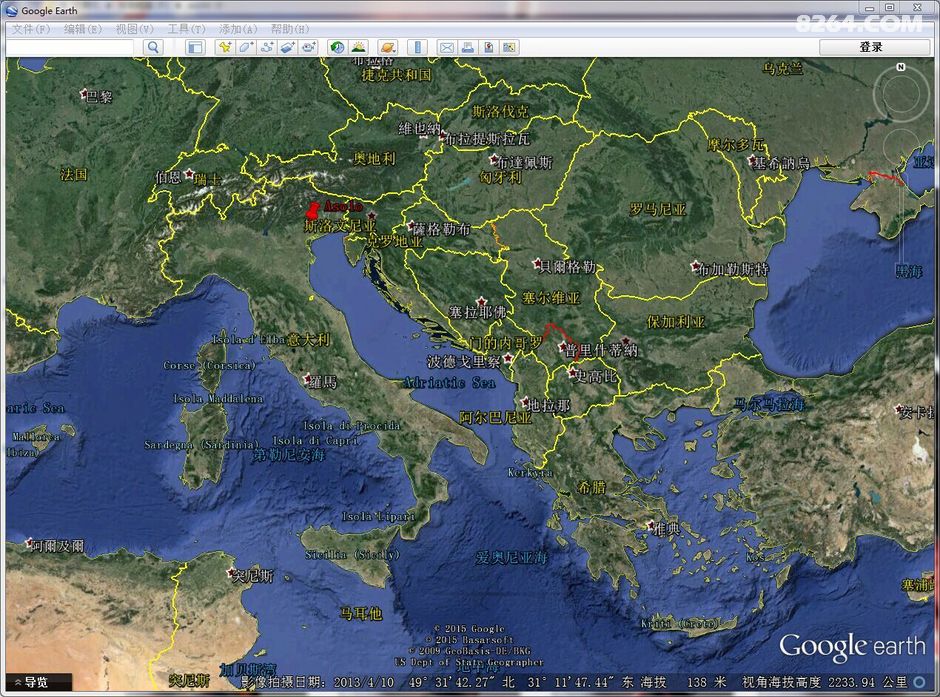Image resolution: width=940 pixels, height=697 pixels.
Task: Open the planet switcher dropdown
Action: (x=387, y=47)
